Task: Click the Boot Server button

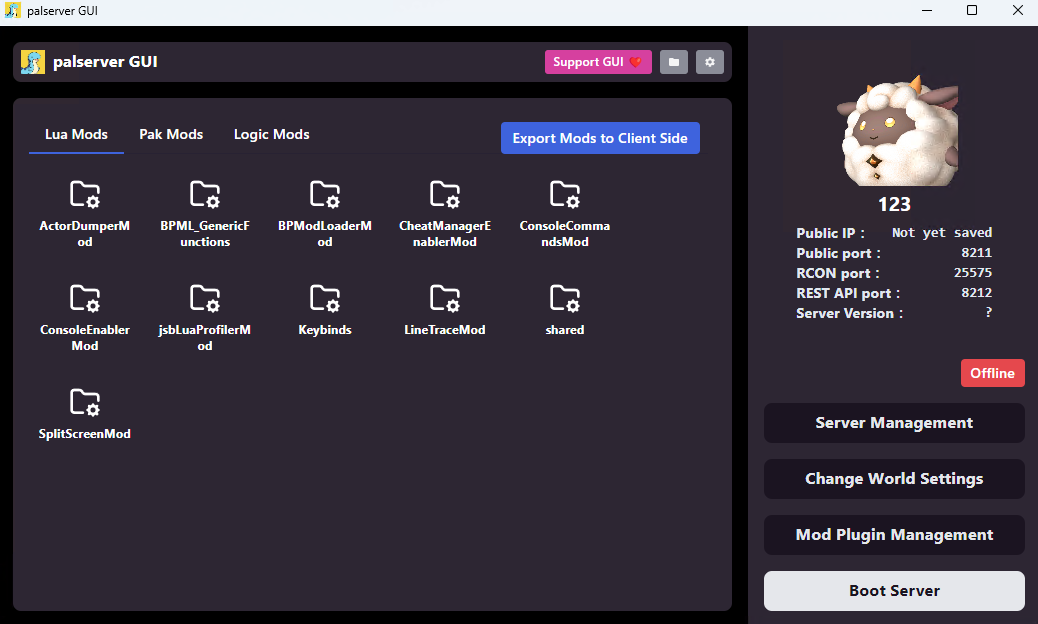Action: (x=894, y=591)
